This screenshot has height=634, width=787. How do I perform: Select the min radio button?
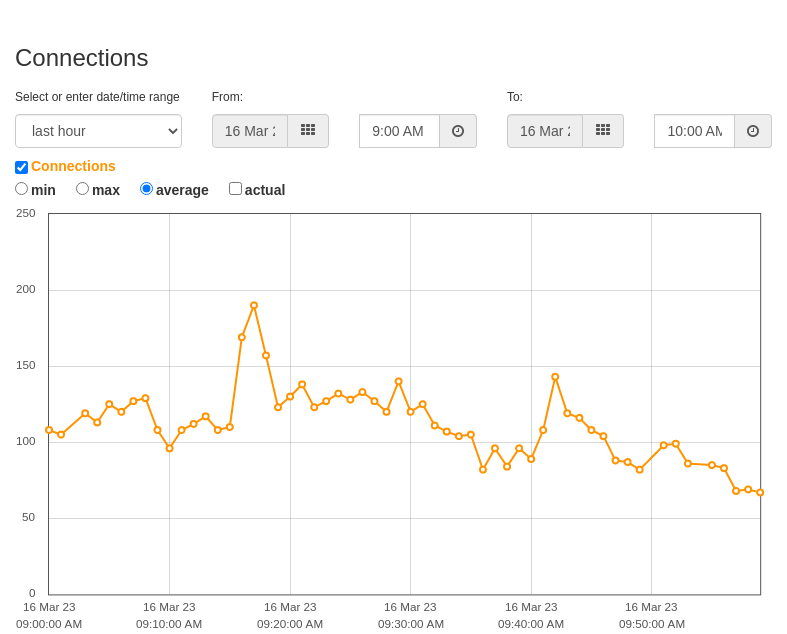pyautogui.click(x=22, y=189)
